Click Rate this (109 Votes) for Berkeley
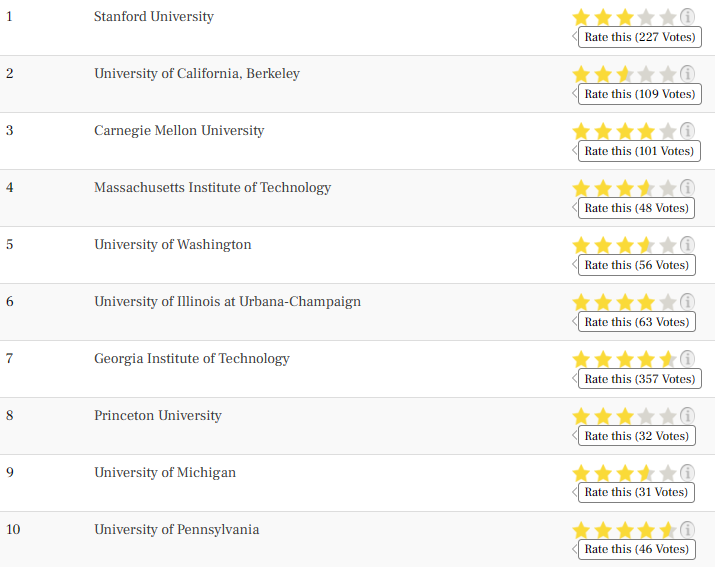This screenshot has height=569, width=717. click(x=640, y=94)
